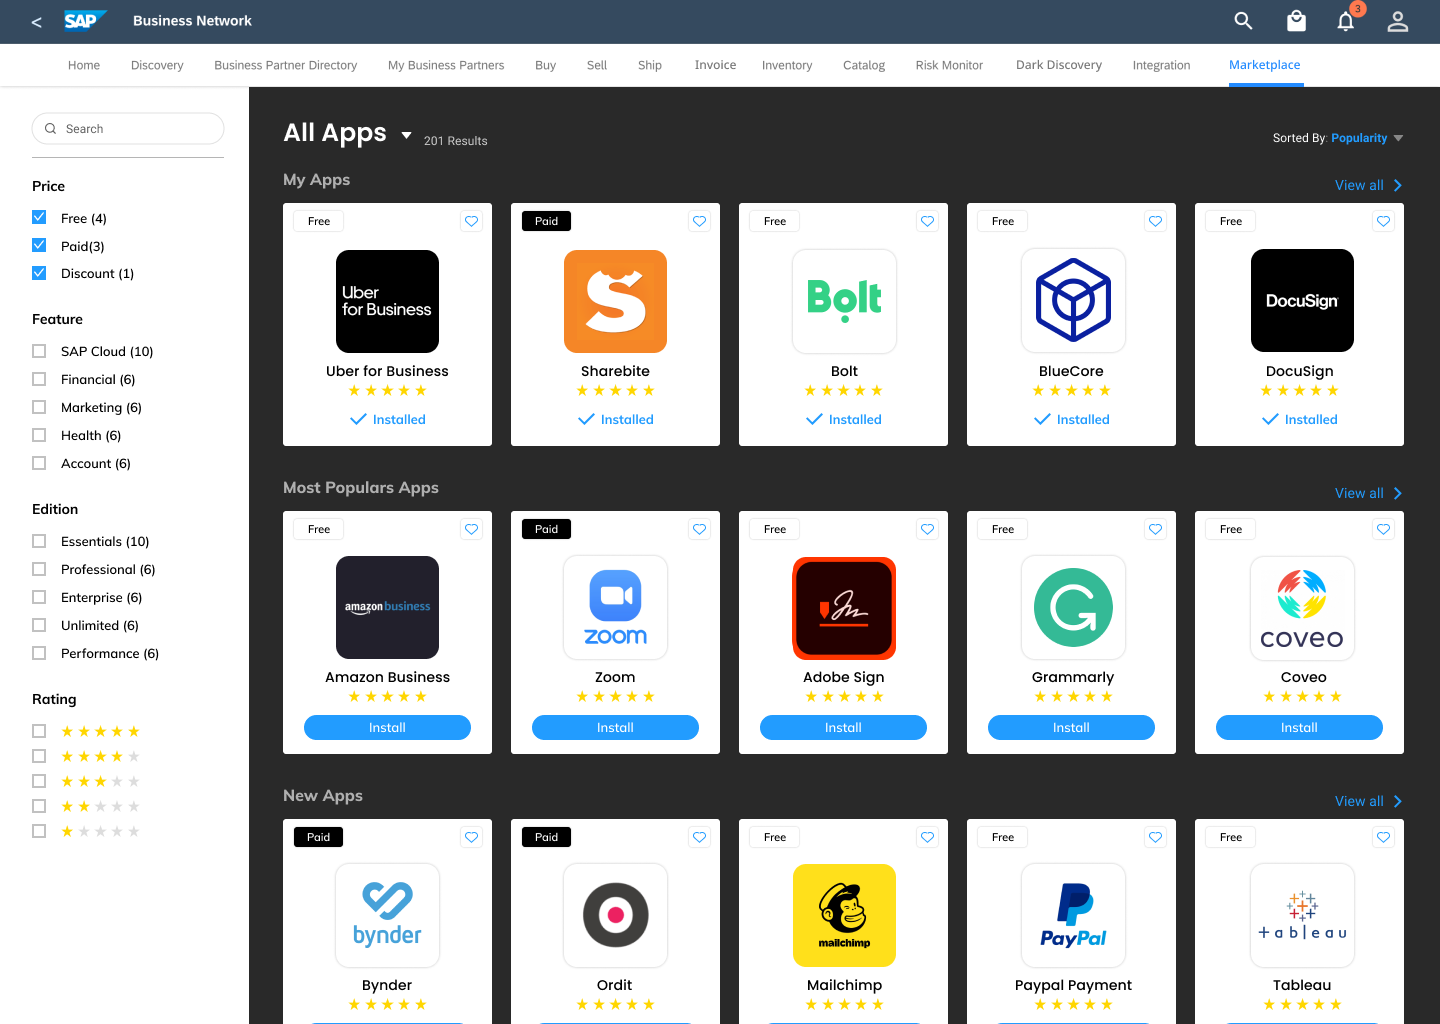Image resolution: width=1440 pixels, height=1024 pixels.
Task: Install Adobe Sign app
Action: click(x=843, y=727)
